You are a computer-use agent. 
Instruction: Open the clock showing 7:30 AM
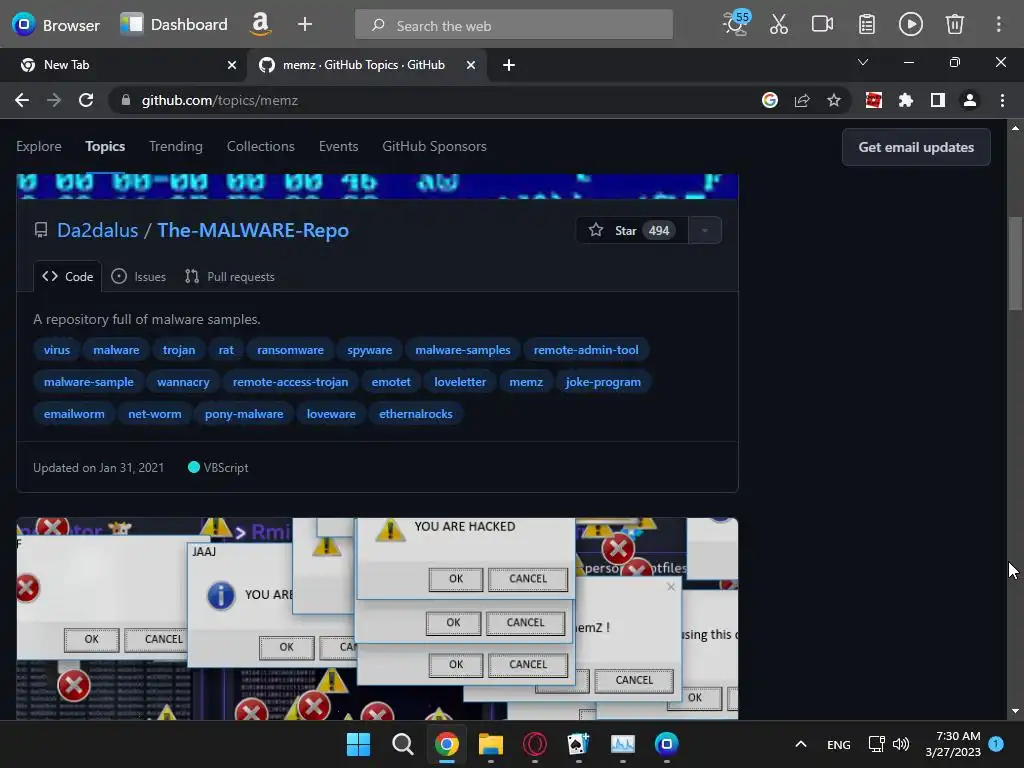tap(953, 744)
